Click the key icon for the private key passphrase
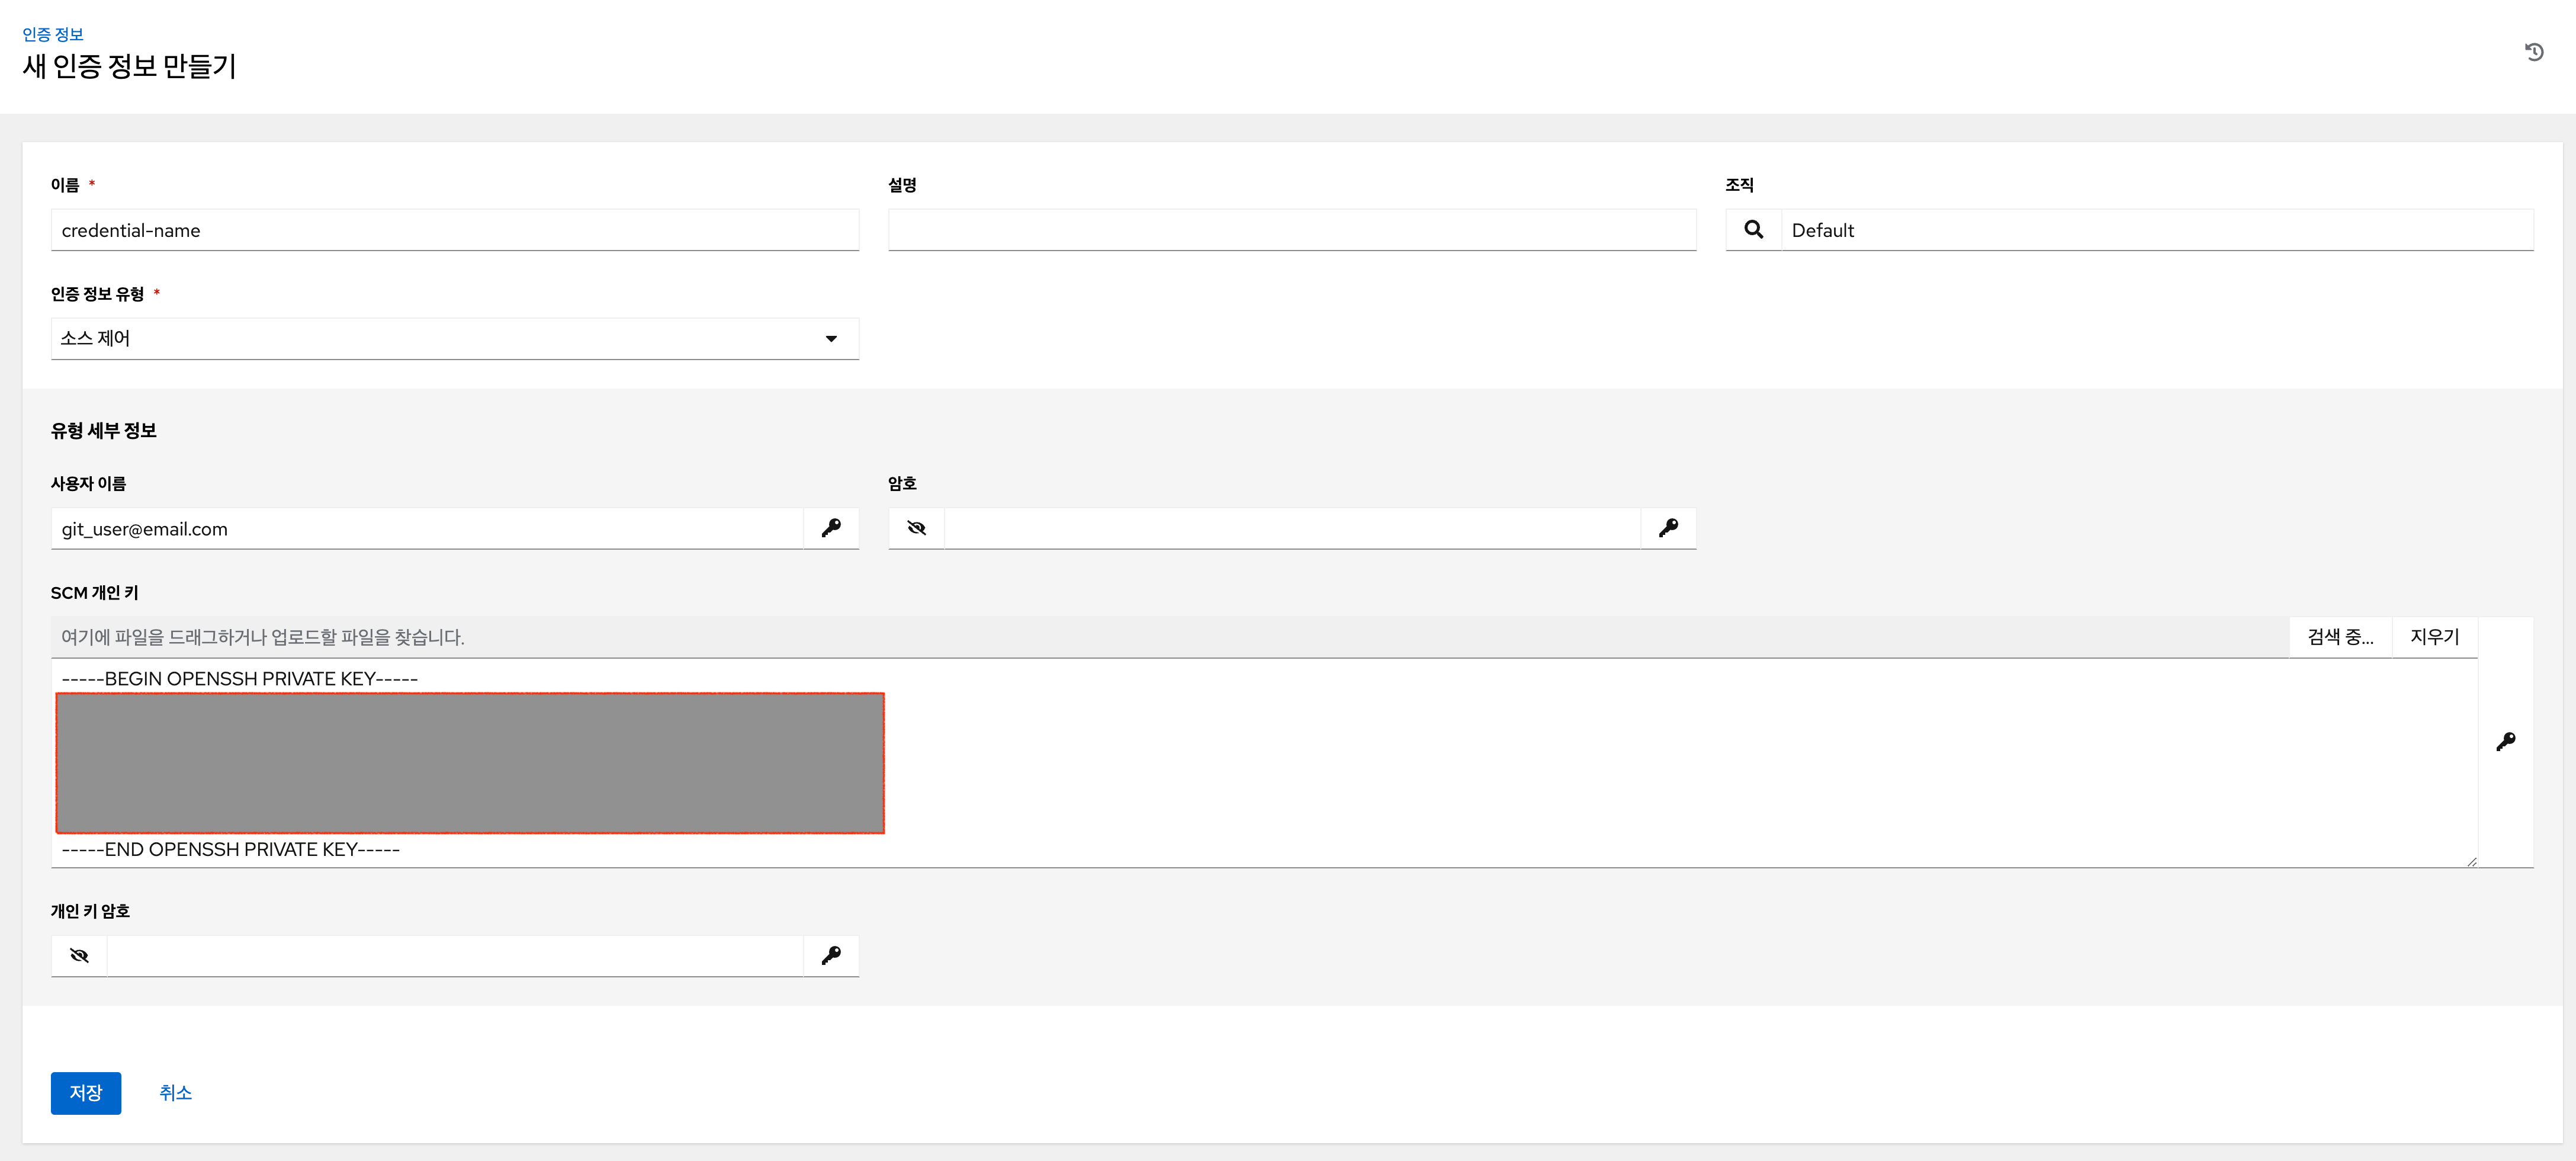This screenshot has height=1161, width=2576. (x=831, y=956)
